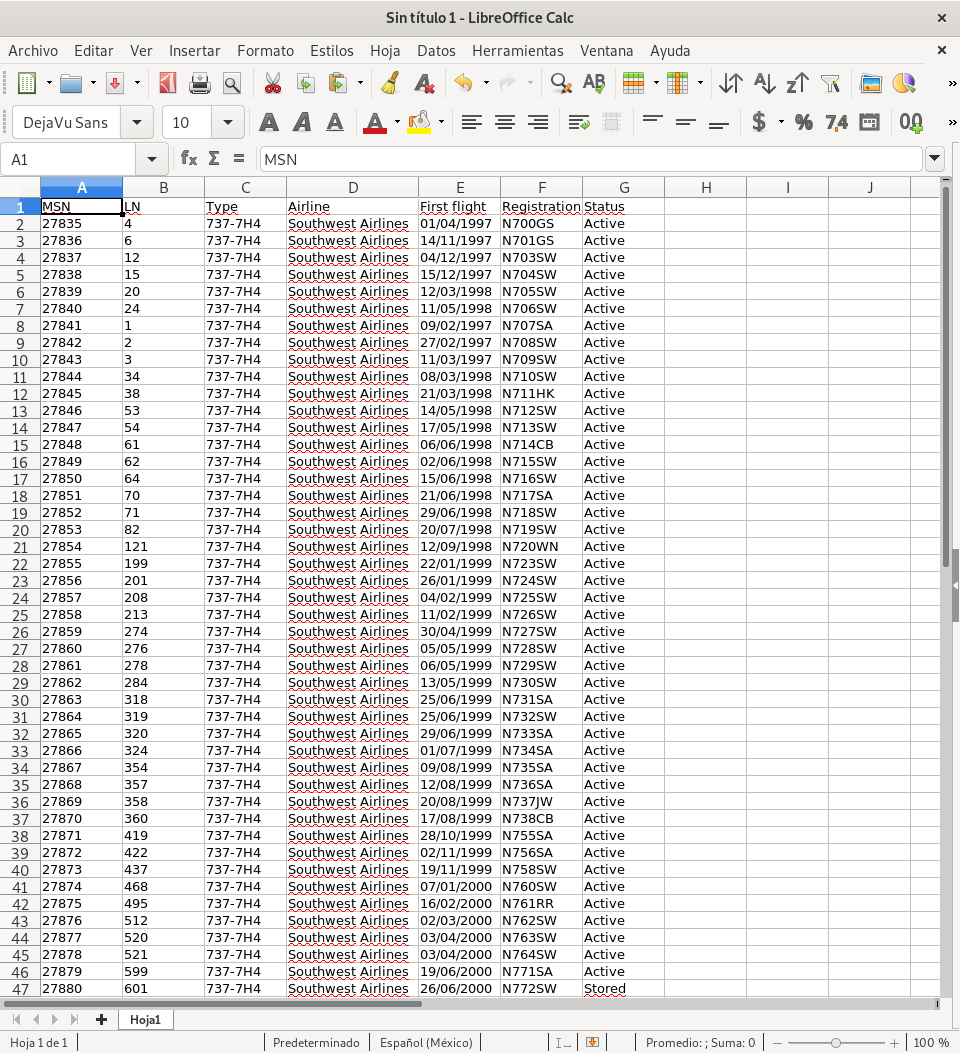Viewport: 960px width, 1053px height.
Task: Click the Clone formatting paintbrush icon
Action: coord(391,84)
